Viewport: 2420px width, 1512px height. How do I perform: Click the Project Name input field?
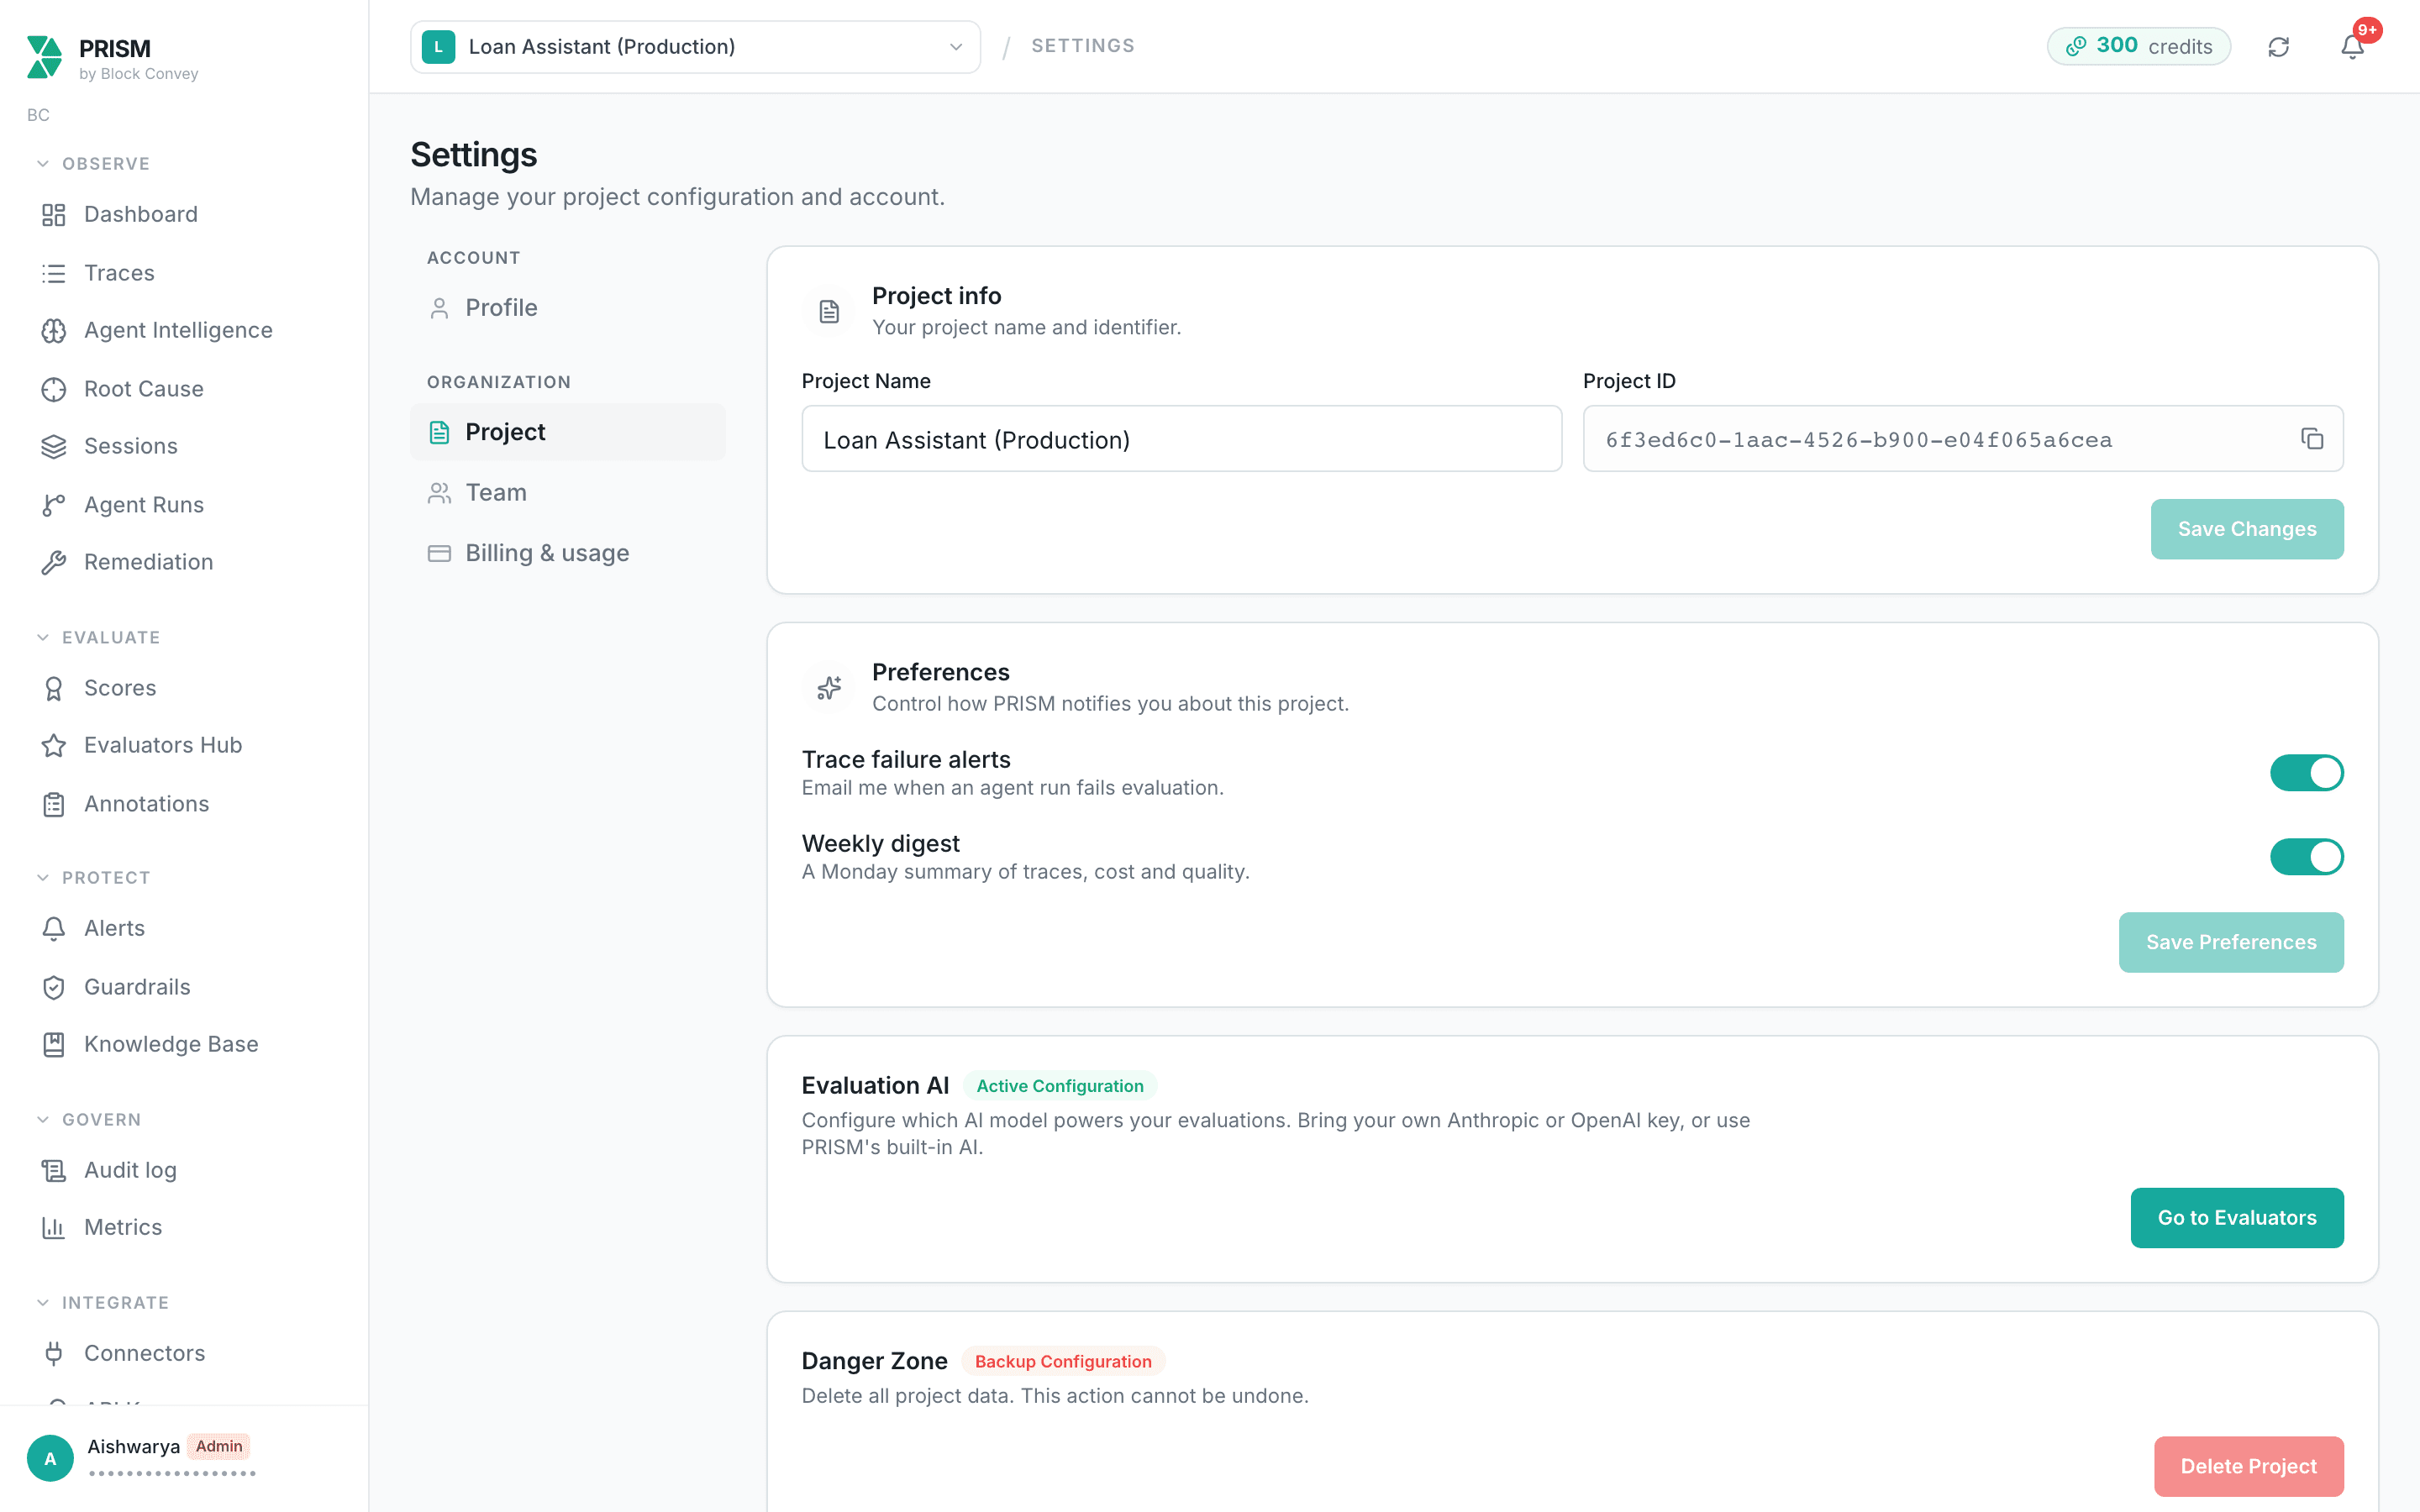click(x=1181, y=439)
